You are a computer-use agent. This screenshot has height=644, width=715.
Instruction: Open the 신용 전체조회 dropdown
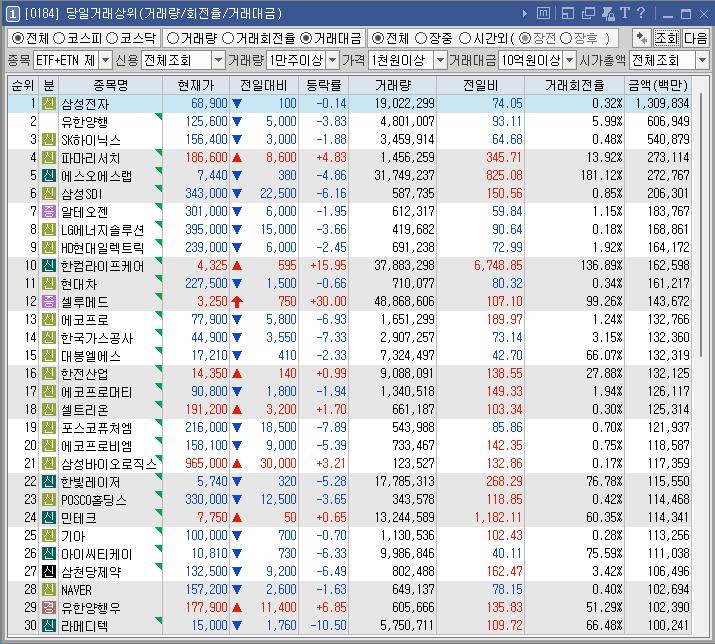coord(218,60)
